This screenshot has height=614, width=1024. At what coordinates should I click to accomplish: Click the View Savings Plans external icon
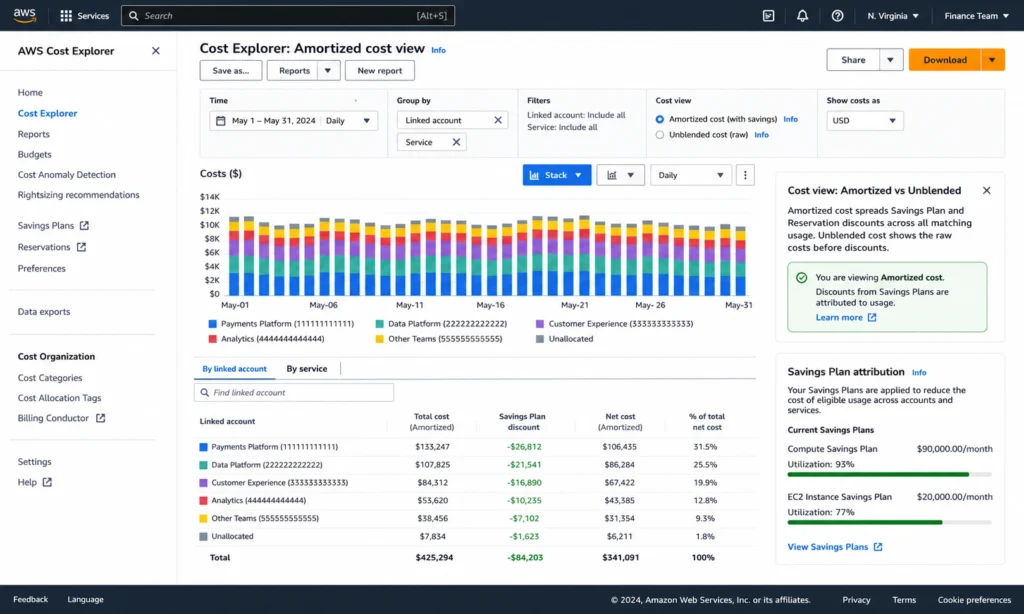(878, 547)
